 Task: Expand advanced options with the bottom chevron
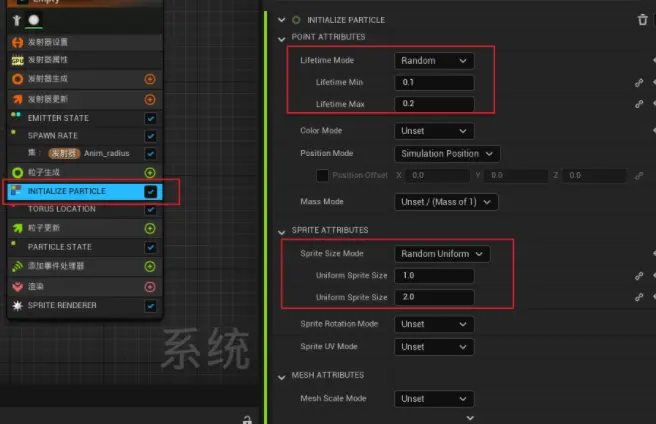[470, 418]
